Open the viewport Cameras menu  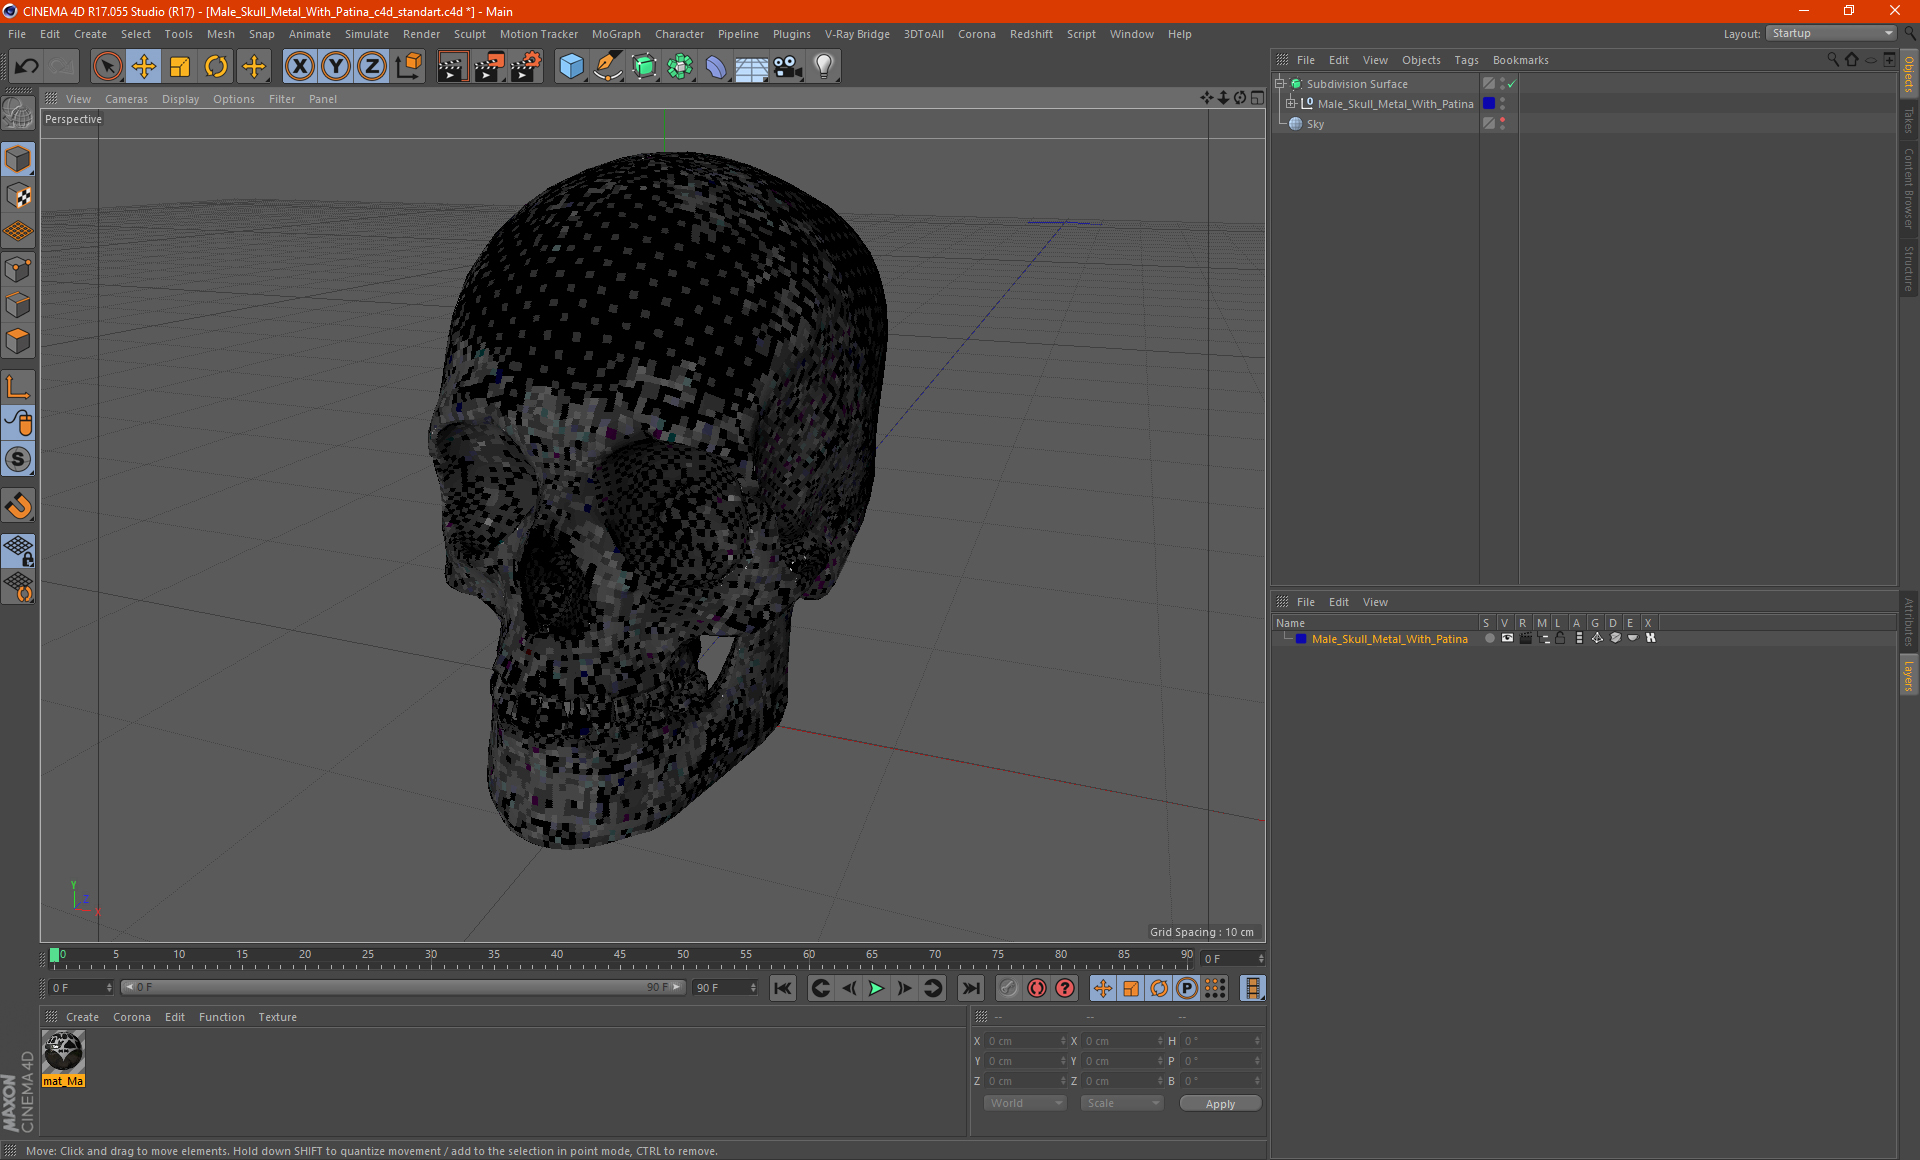click(x=126, y=99)
